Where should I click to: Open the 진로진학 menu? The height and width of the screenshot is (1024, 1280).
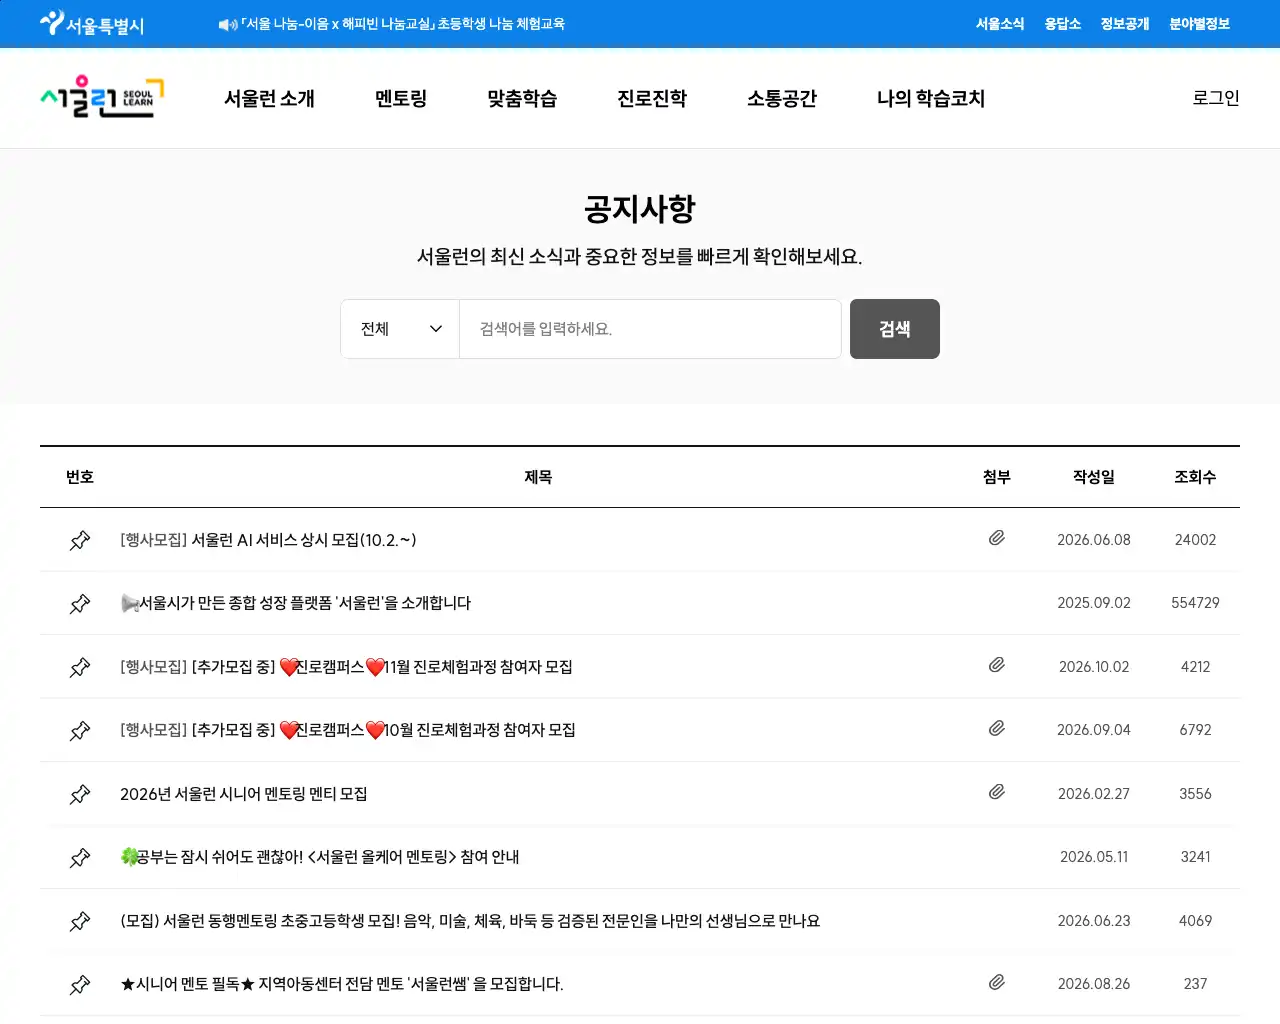(652, 98)
